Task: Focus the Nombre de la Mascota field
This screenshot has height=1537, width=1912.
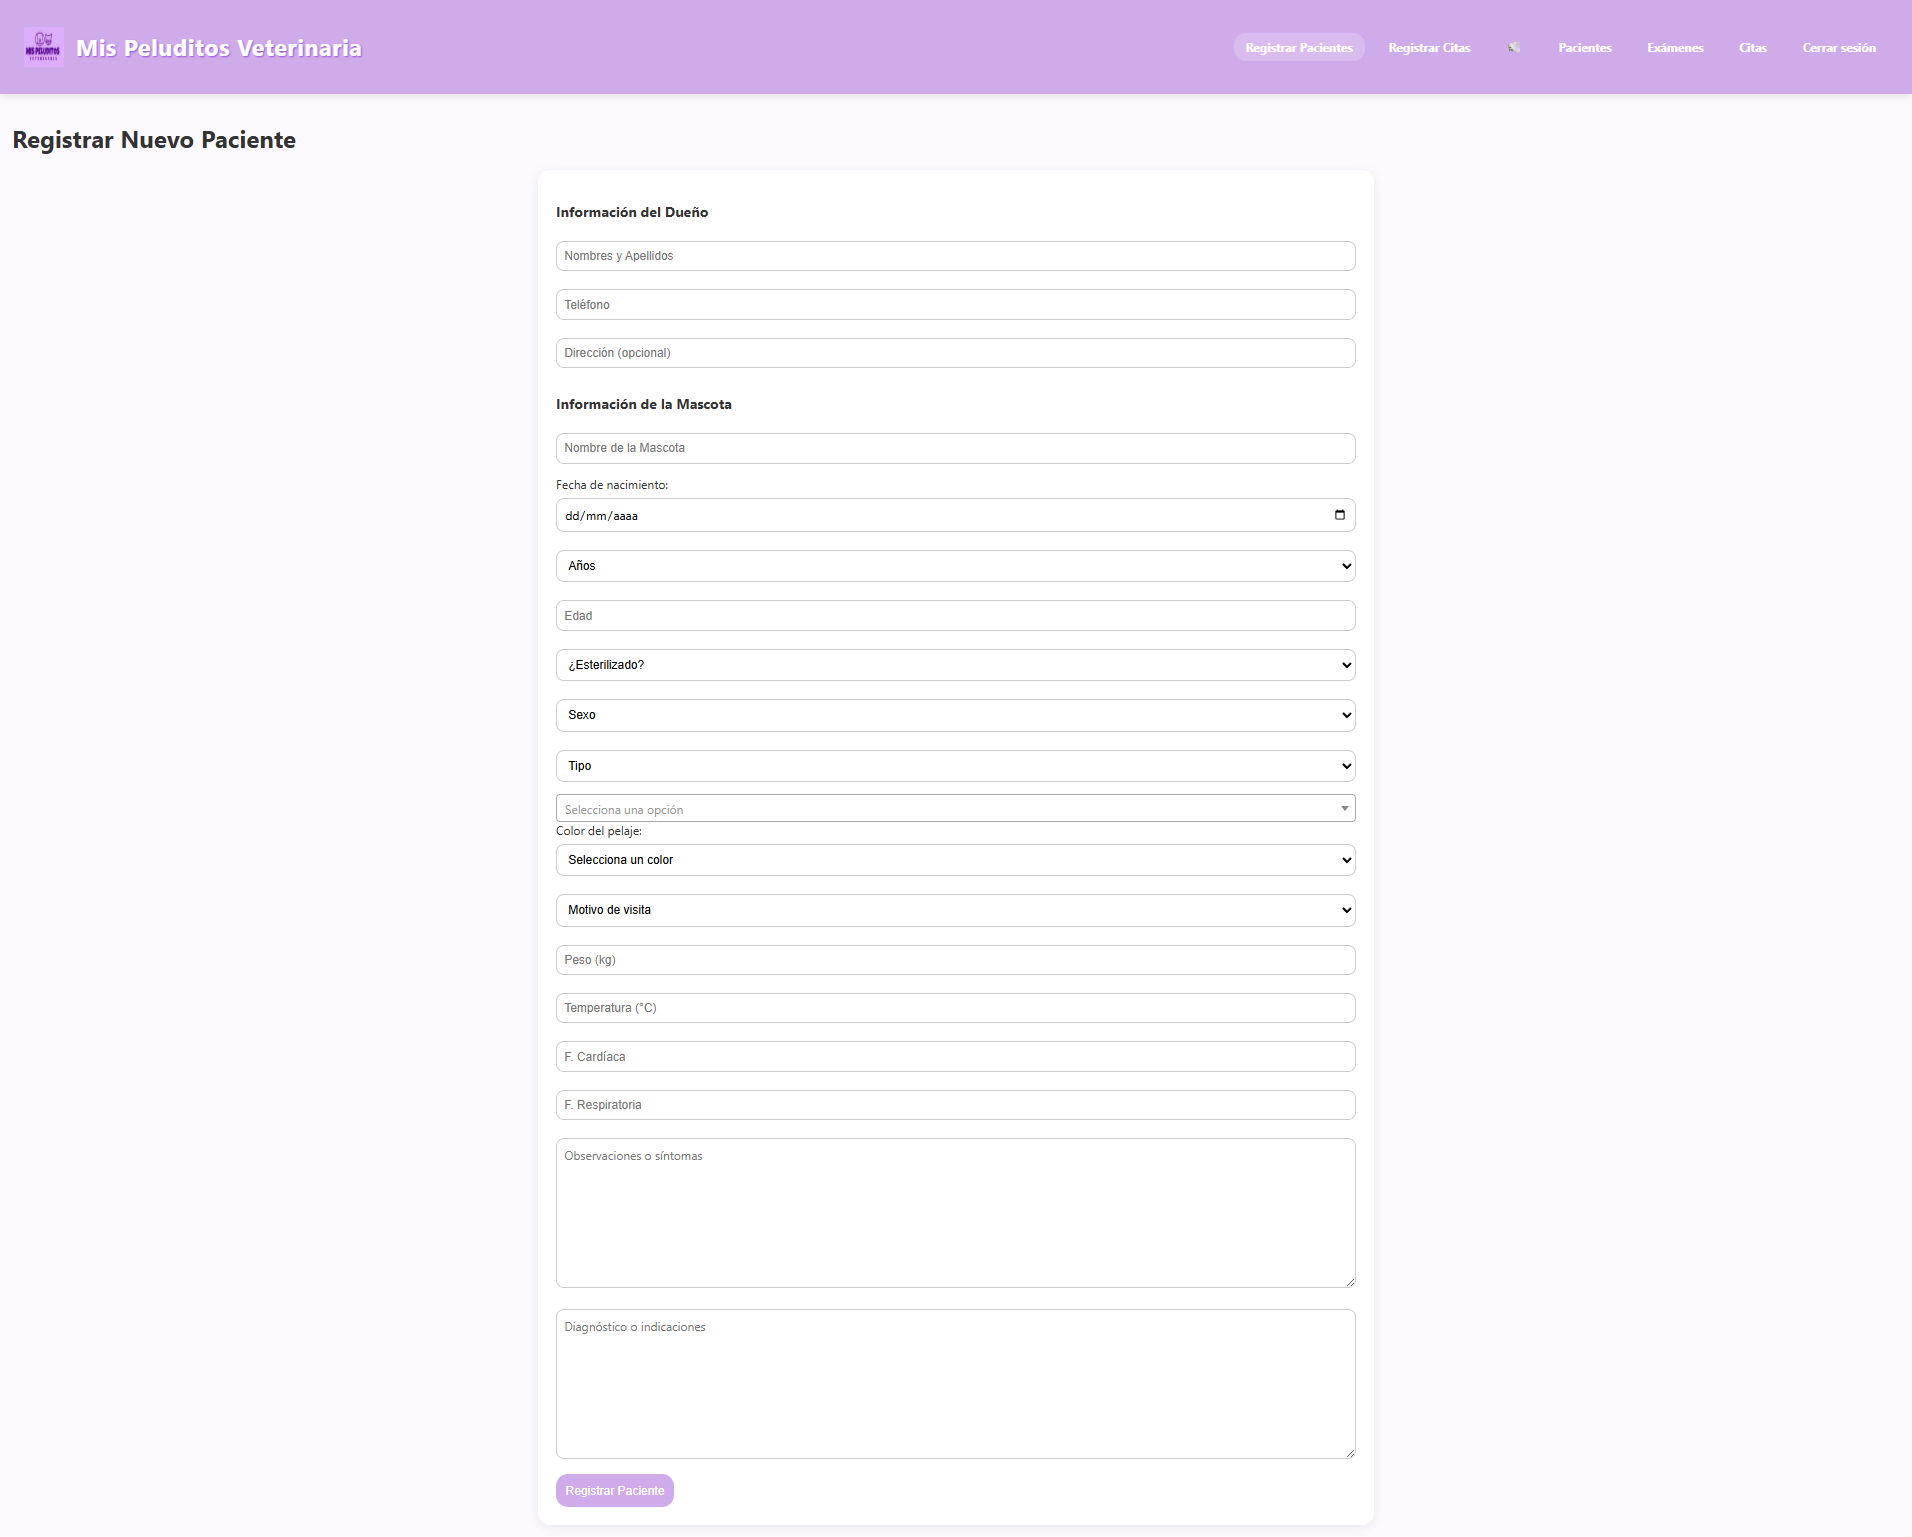Action: 956,448
